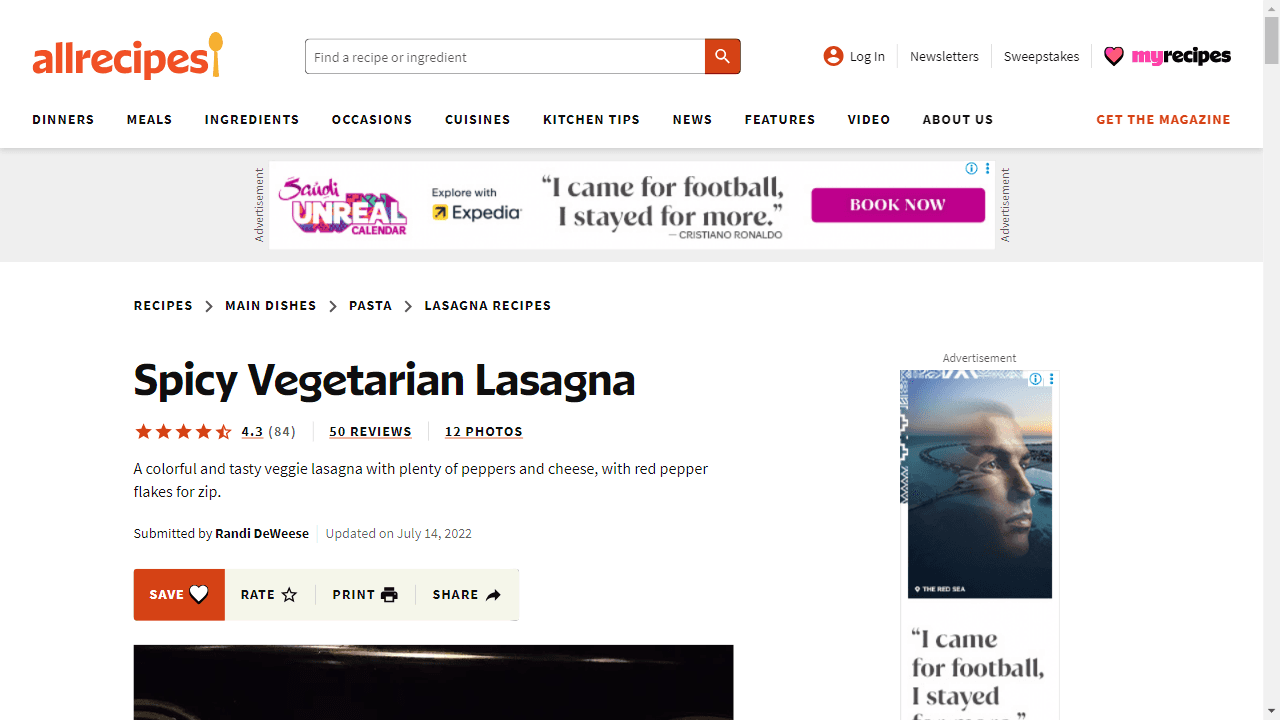
Task: Click the page vertical scrollbar
Action: pyautogui.click(x=1271, y=360)
